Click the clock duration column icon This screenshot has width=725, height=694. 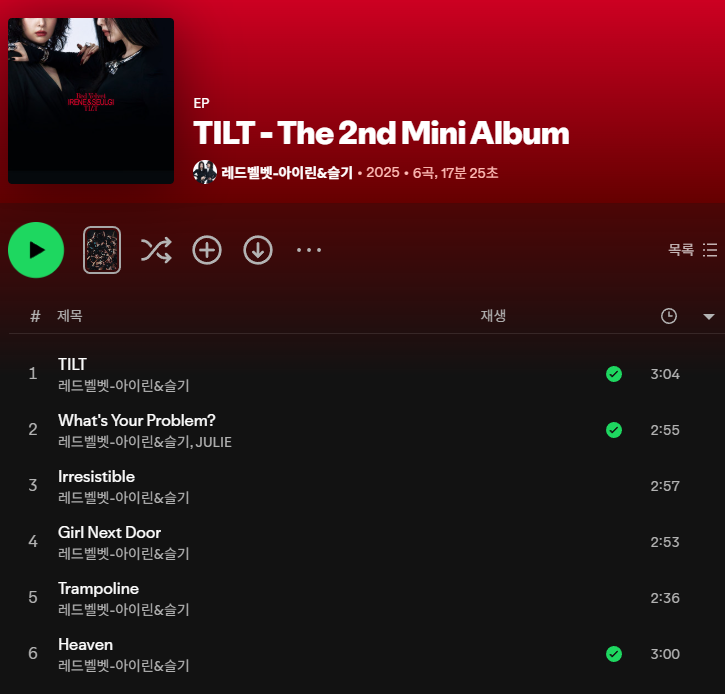(669, 316)
